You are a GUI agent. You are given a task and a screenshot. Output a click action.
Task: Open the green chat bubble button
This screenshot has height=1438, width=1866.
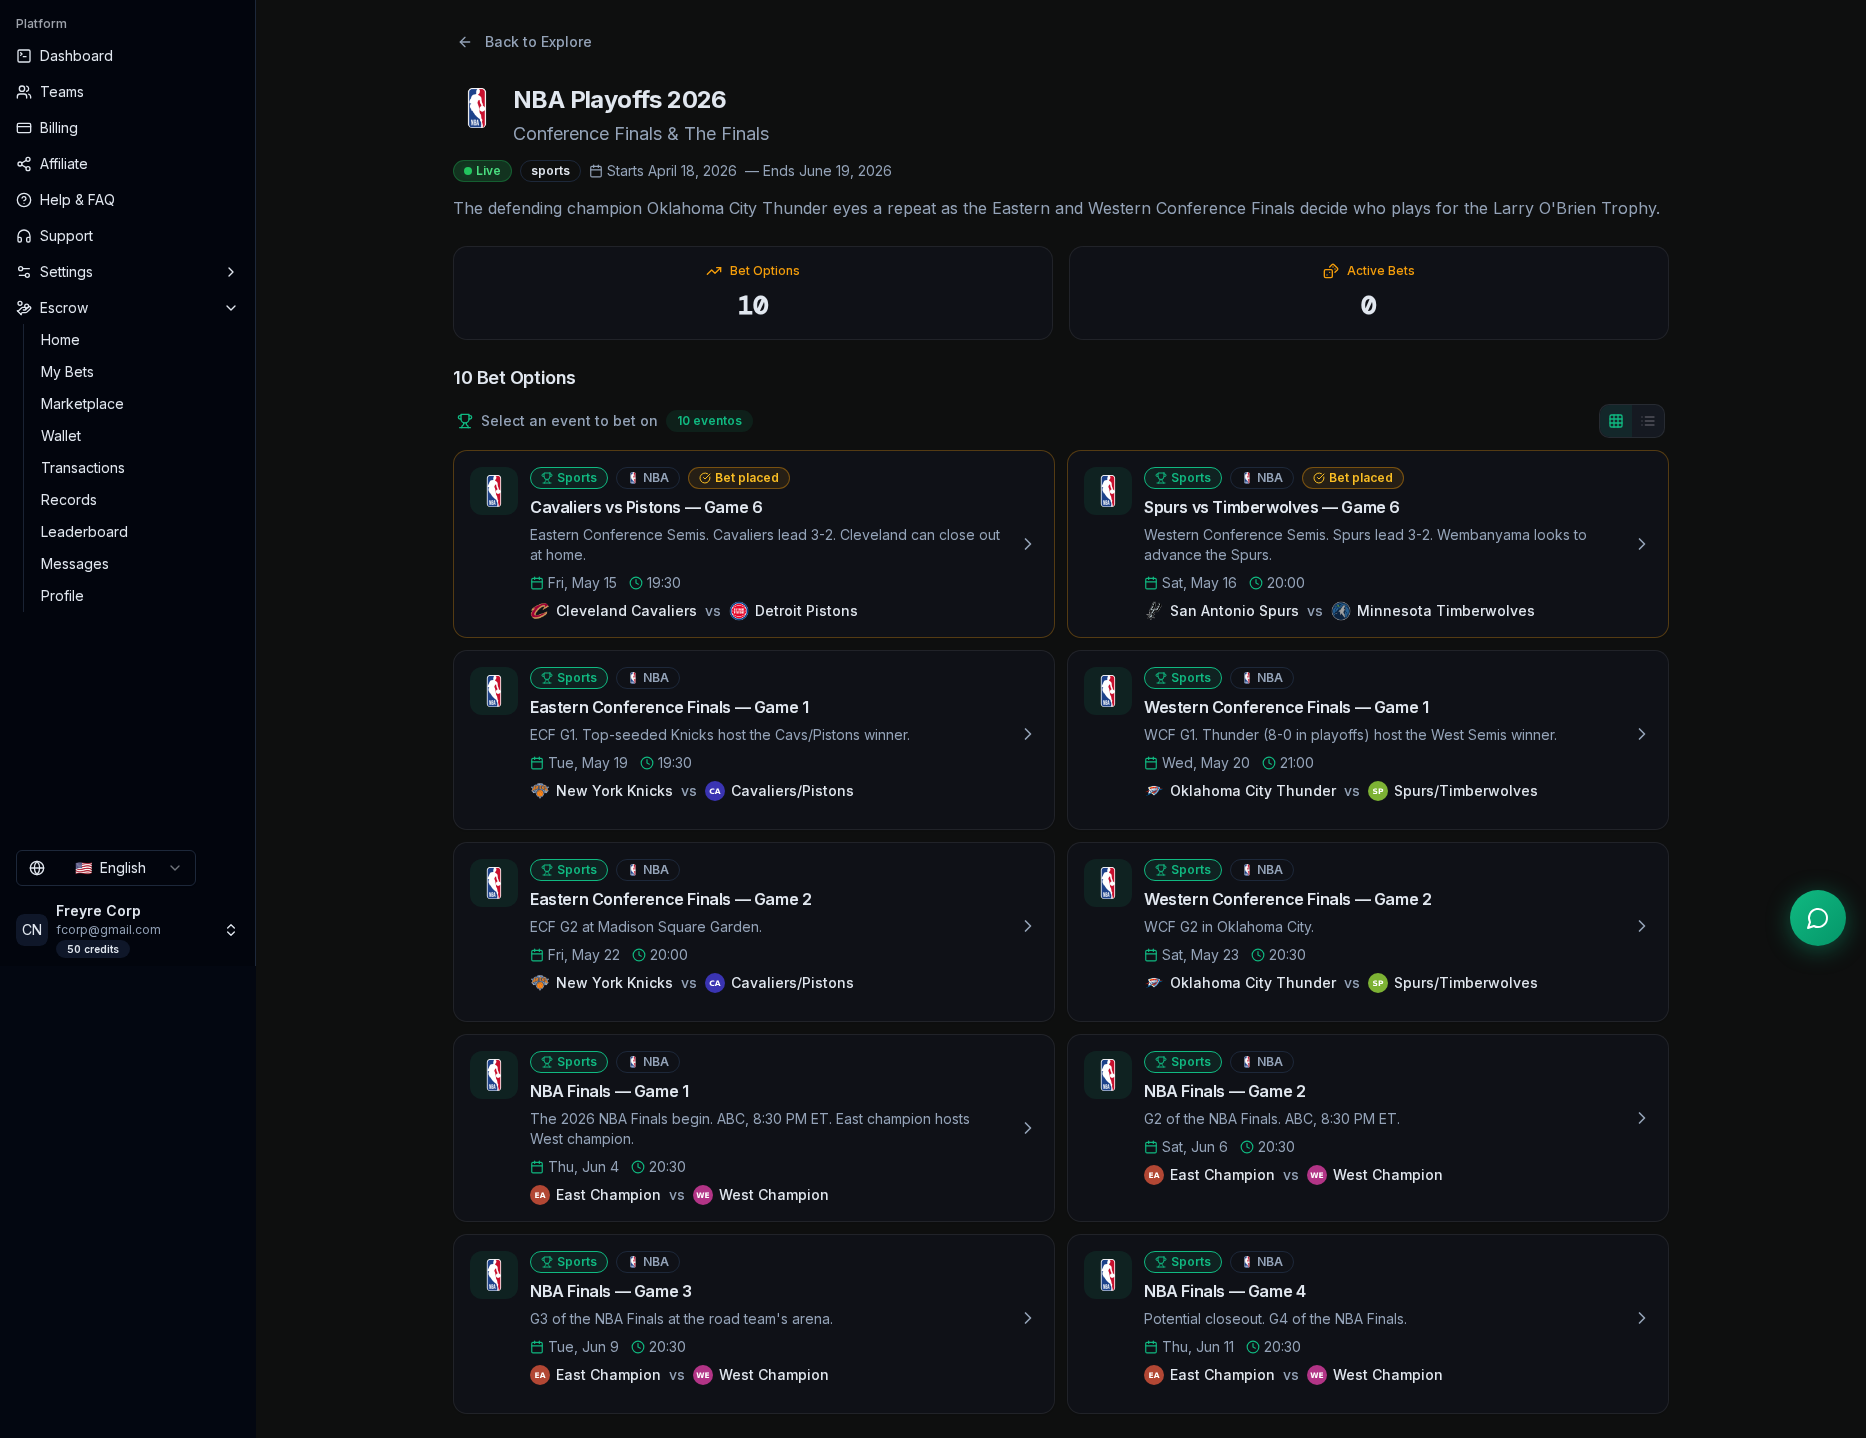click(x=1818, y=918)
